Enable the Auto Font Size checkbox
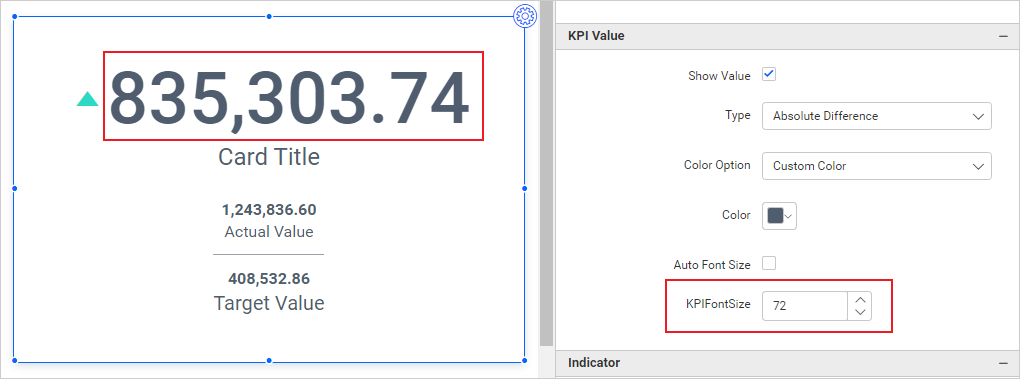This screenshot has width=1020, height=379. tap(769, 264)
